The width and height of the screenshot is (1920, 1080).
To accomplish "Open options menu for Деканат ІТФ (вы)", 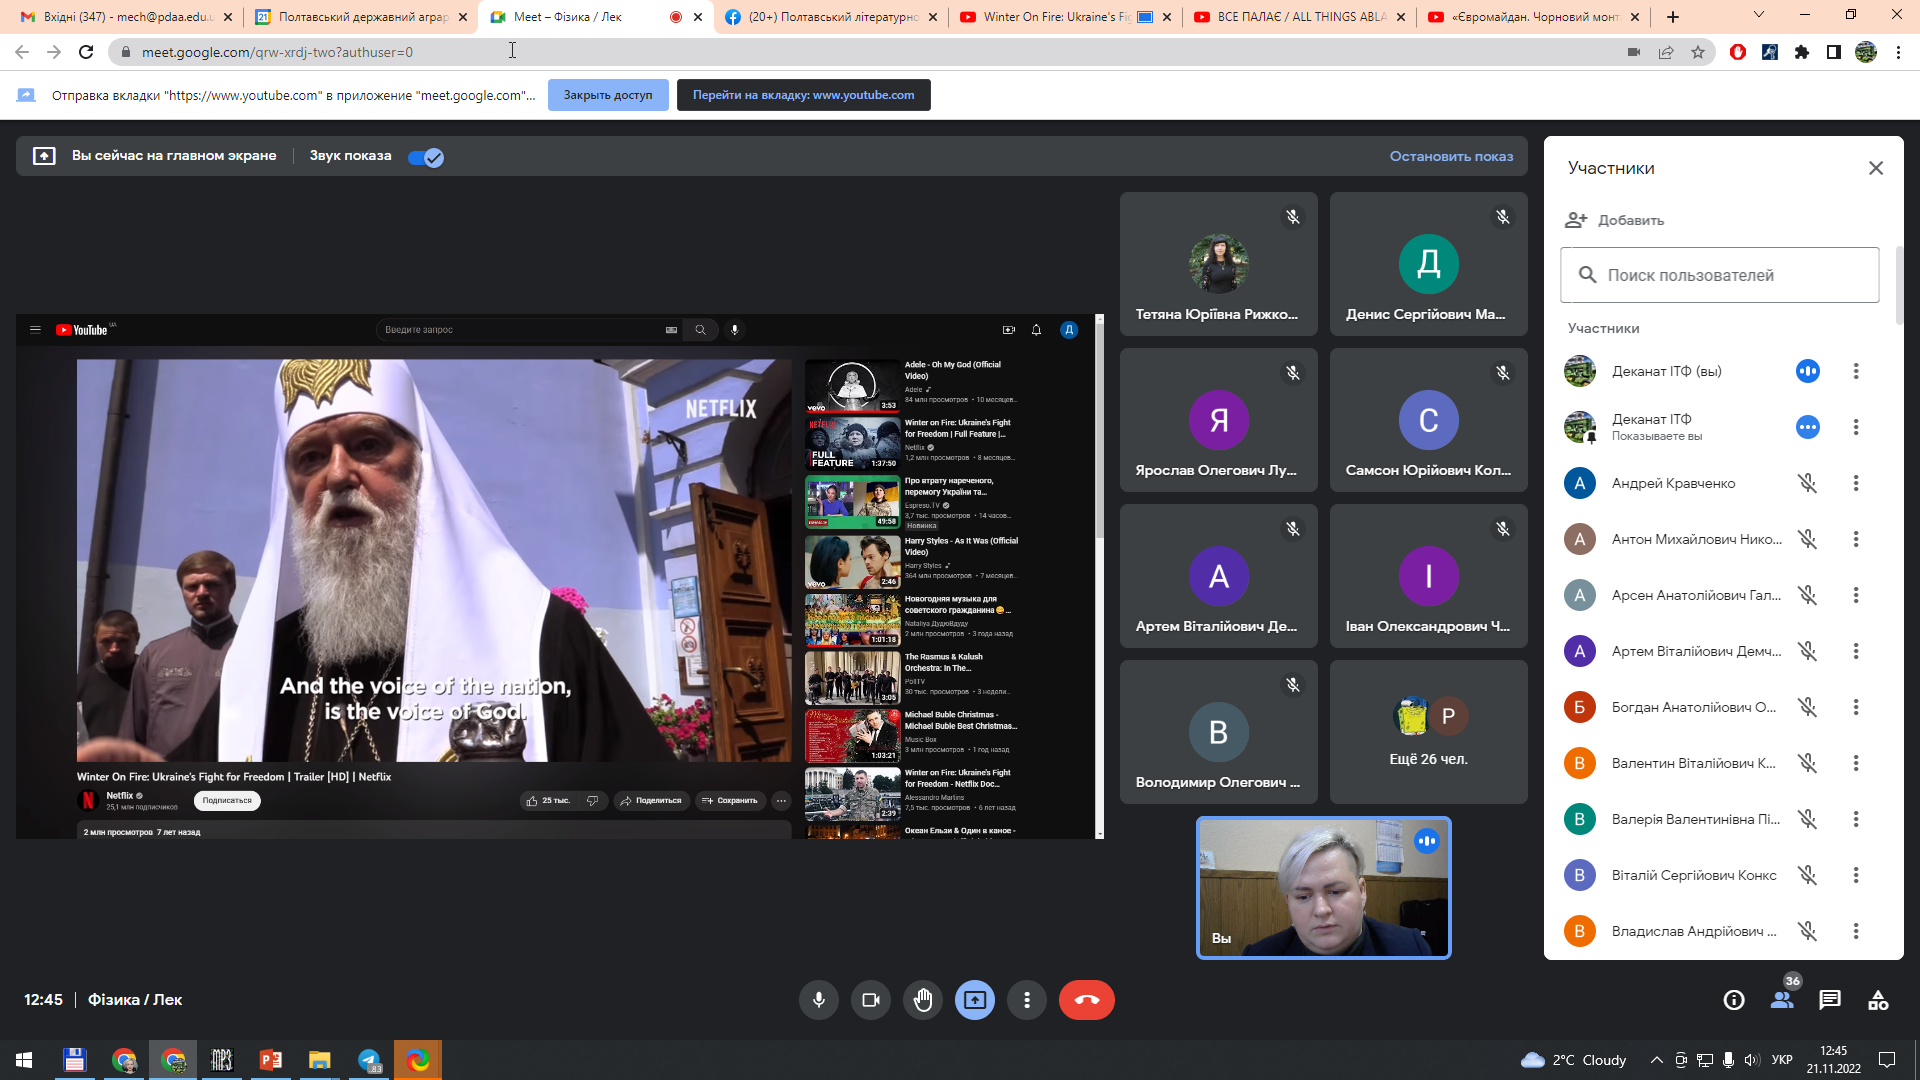I will coord(1856,371).
